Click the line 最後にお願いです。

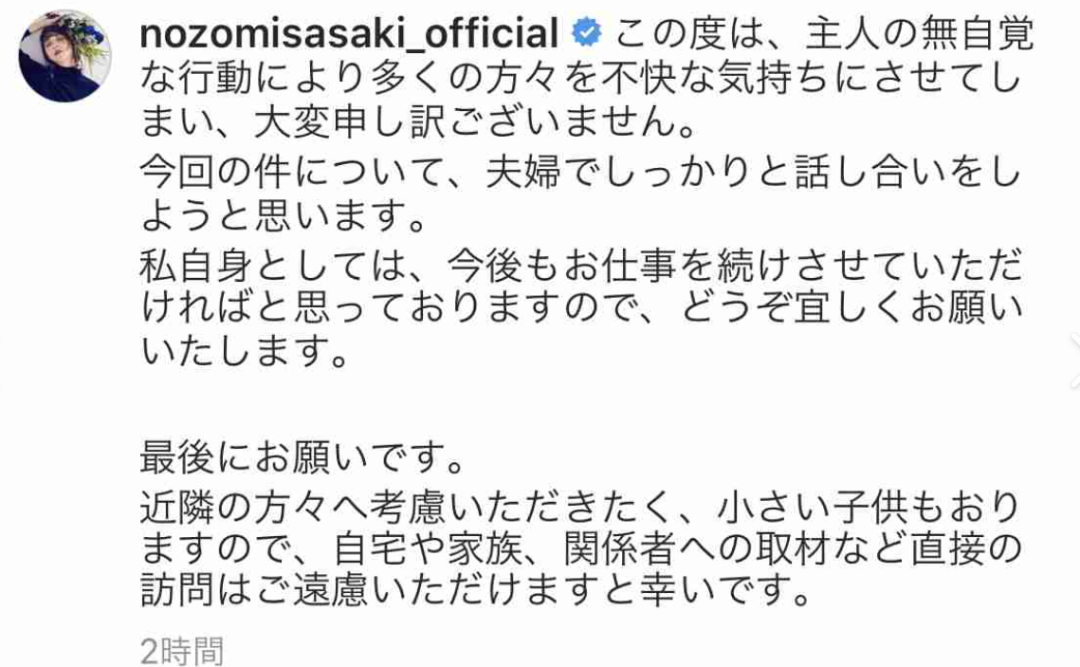click(302, 463)
